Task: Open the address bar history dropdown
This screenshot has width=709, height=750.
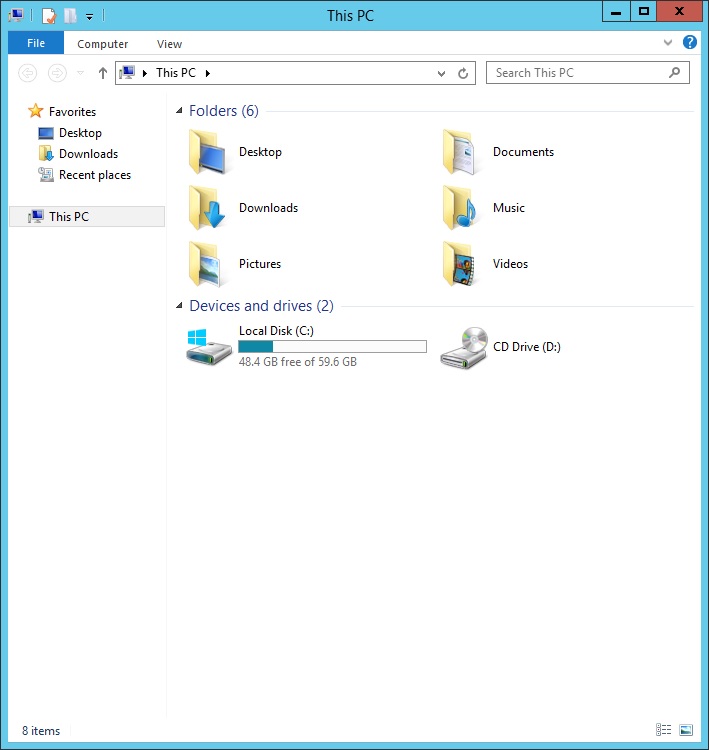Action: (x=442, y=73)
